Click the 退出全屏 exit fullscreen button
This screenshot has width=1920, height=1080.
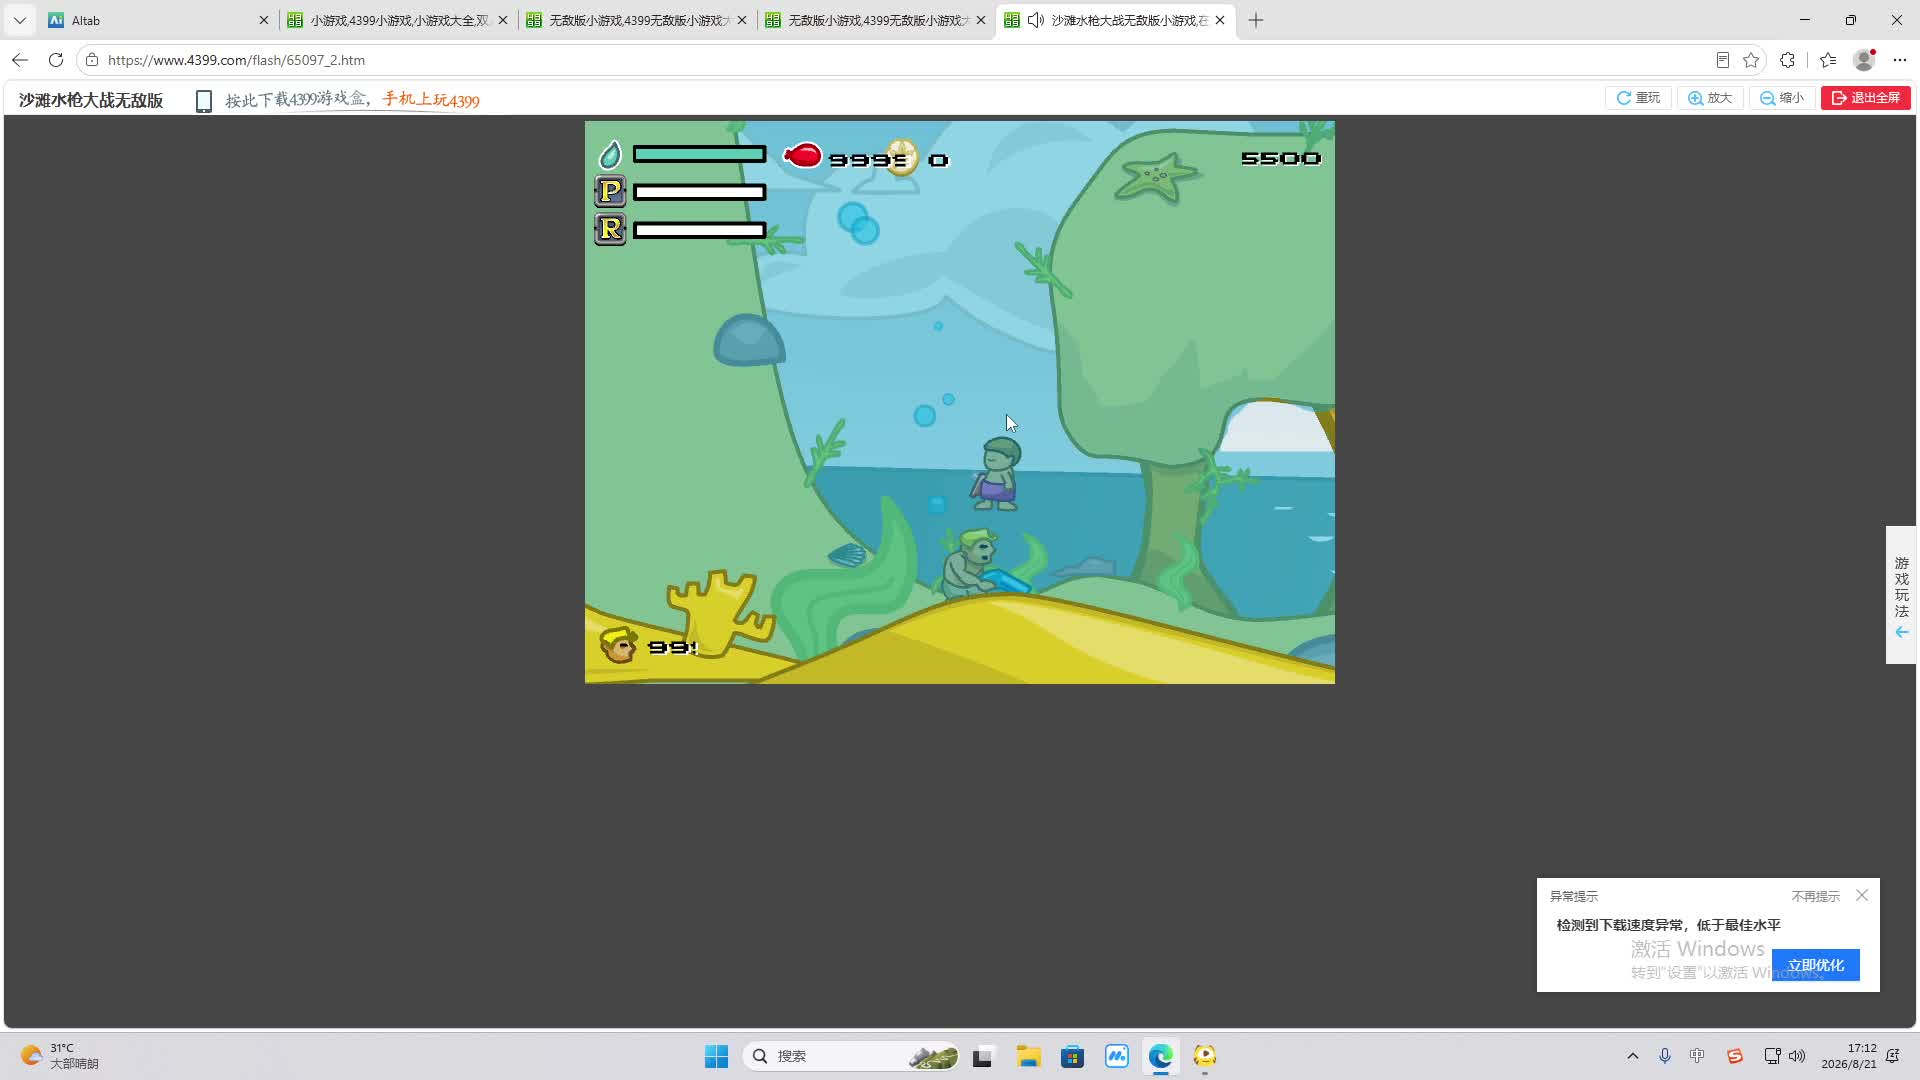1866,98
